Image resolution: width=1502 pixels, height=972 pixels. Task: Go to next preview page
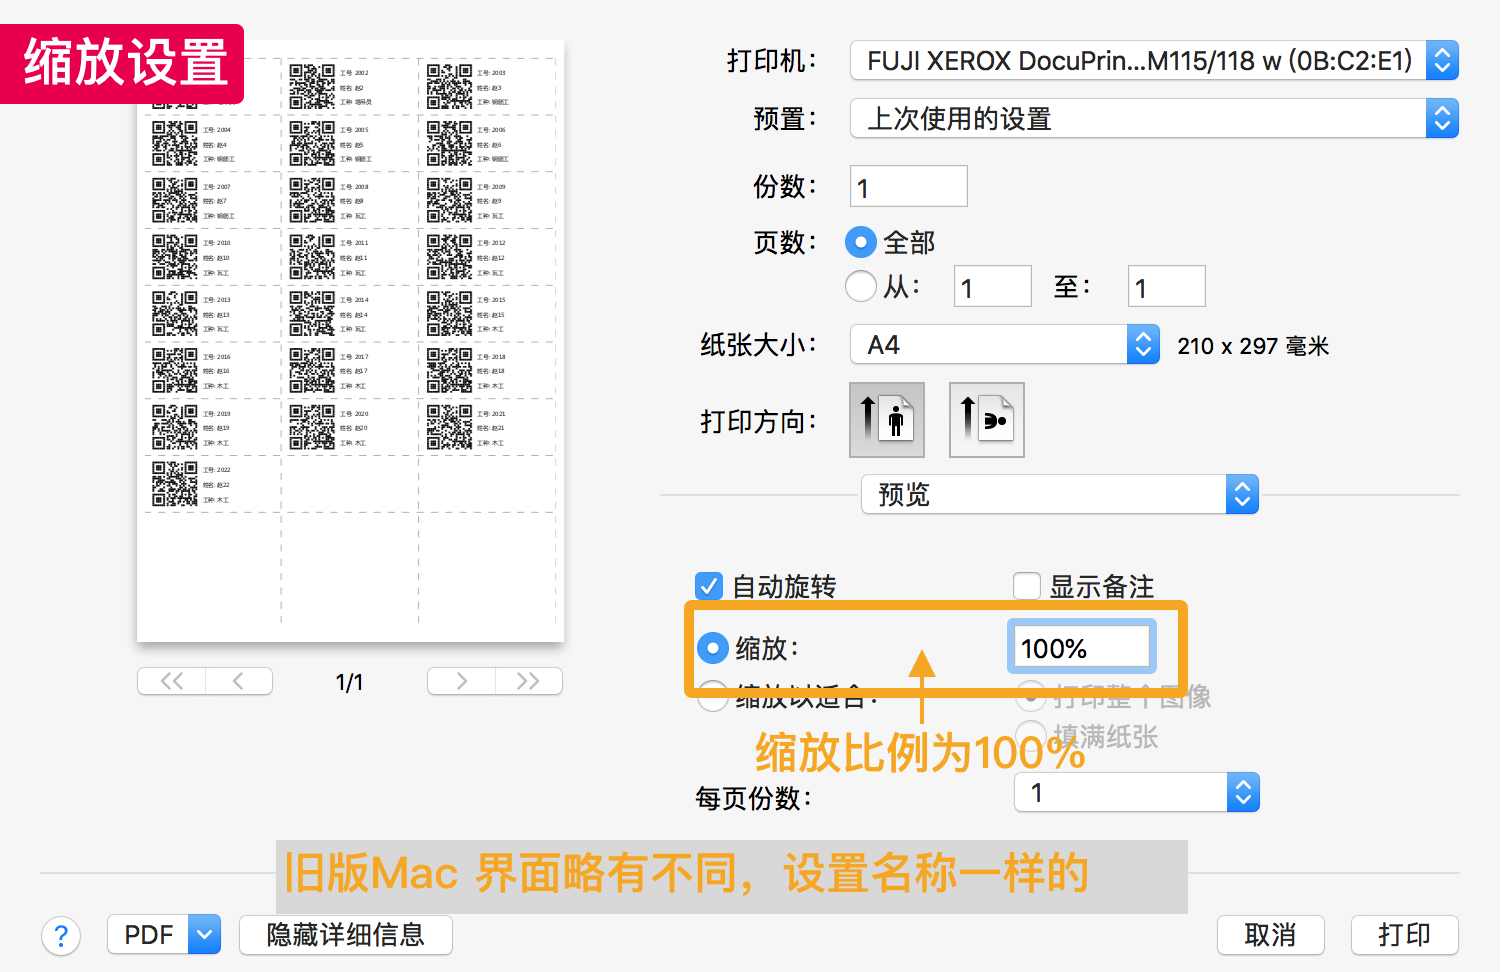tap(461, 681)
